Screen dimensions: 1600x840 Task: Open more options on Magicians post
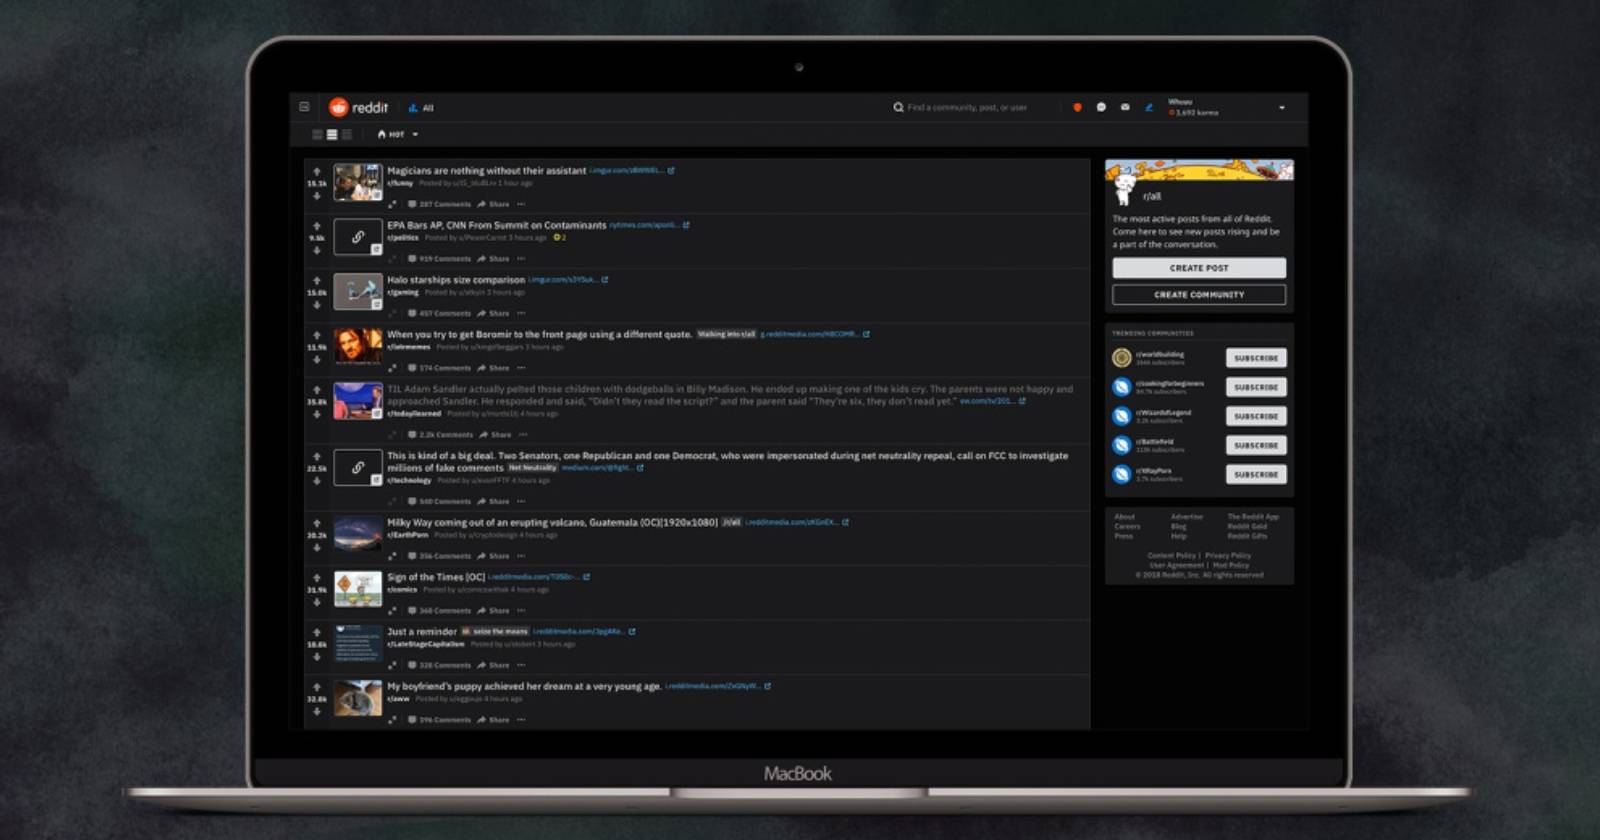point(521,204)
